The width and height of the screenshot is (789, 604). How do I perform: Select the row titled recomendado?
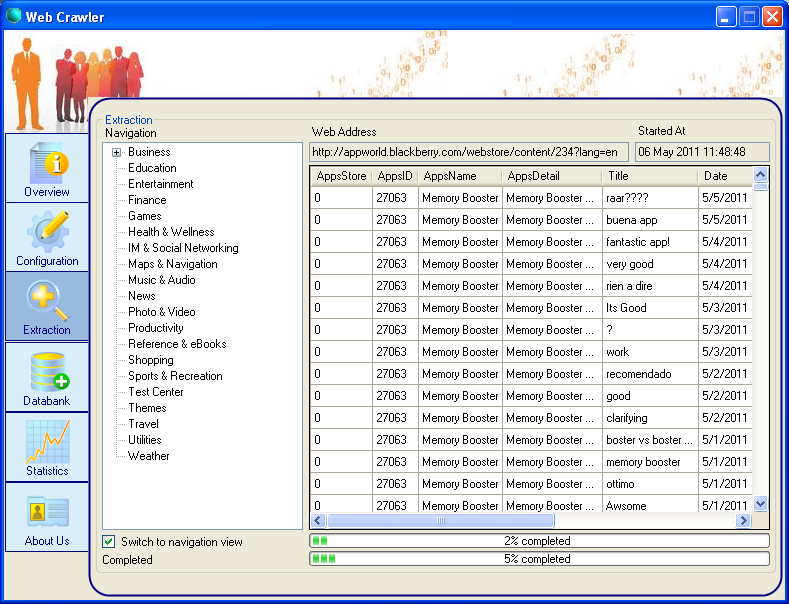coord(531,374)
